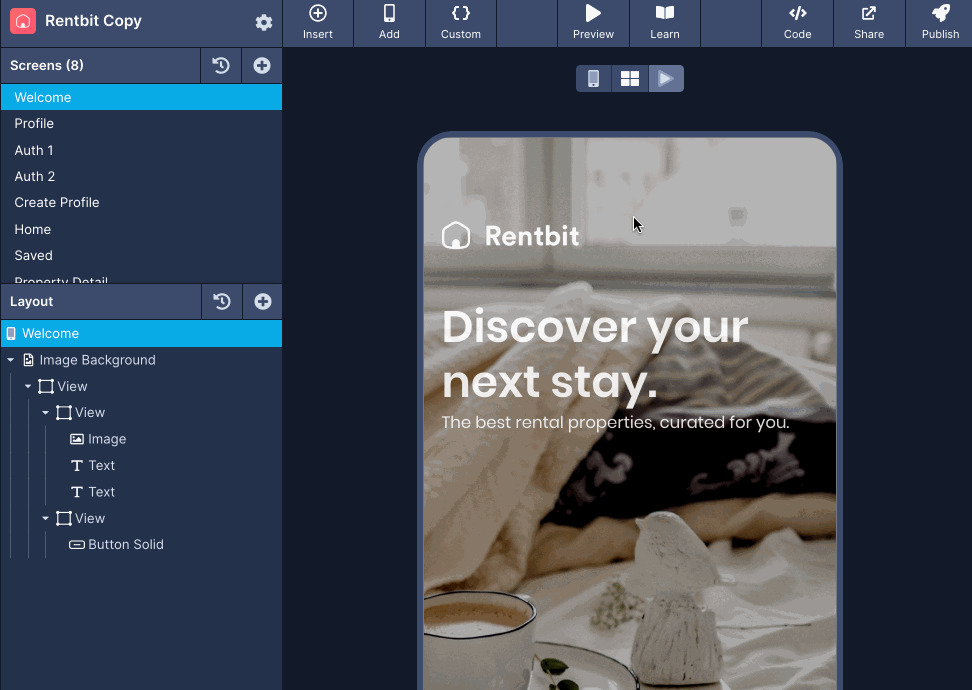Open Screens history icon
Viewport: 972px width, 690px height.
pos(221,66)
